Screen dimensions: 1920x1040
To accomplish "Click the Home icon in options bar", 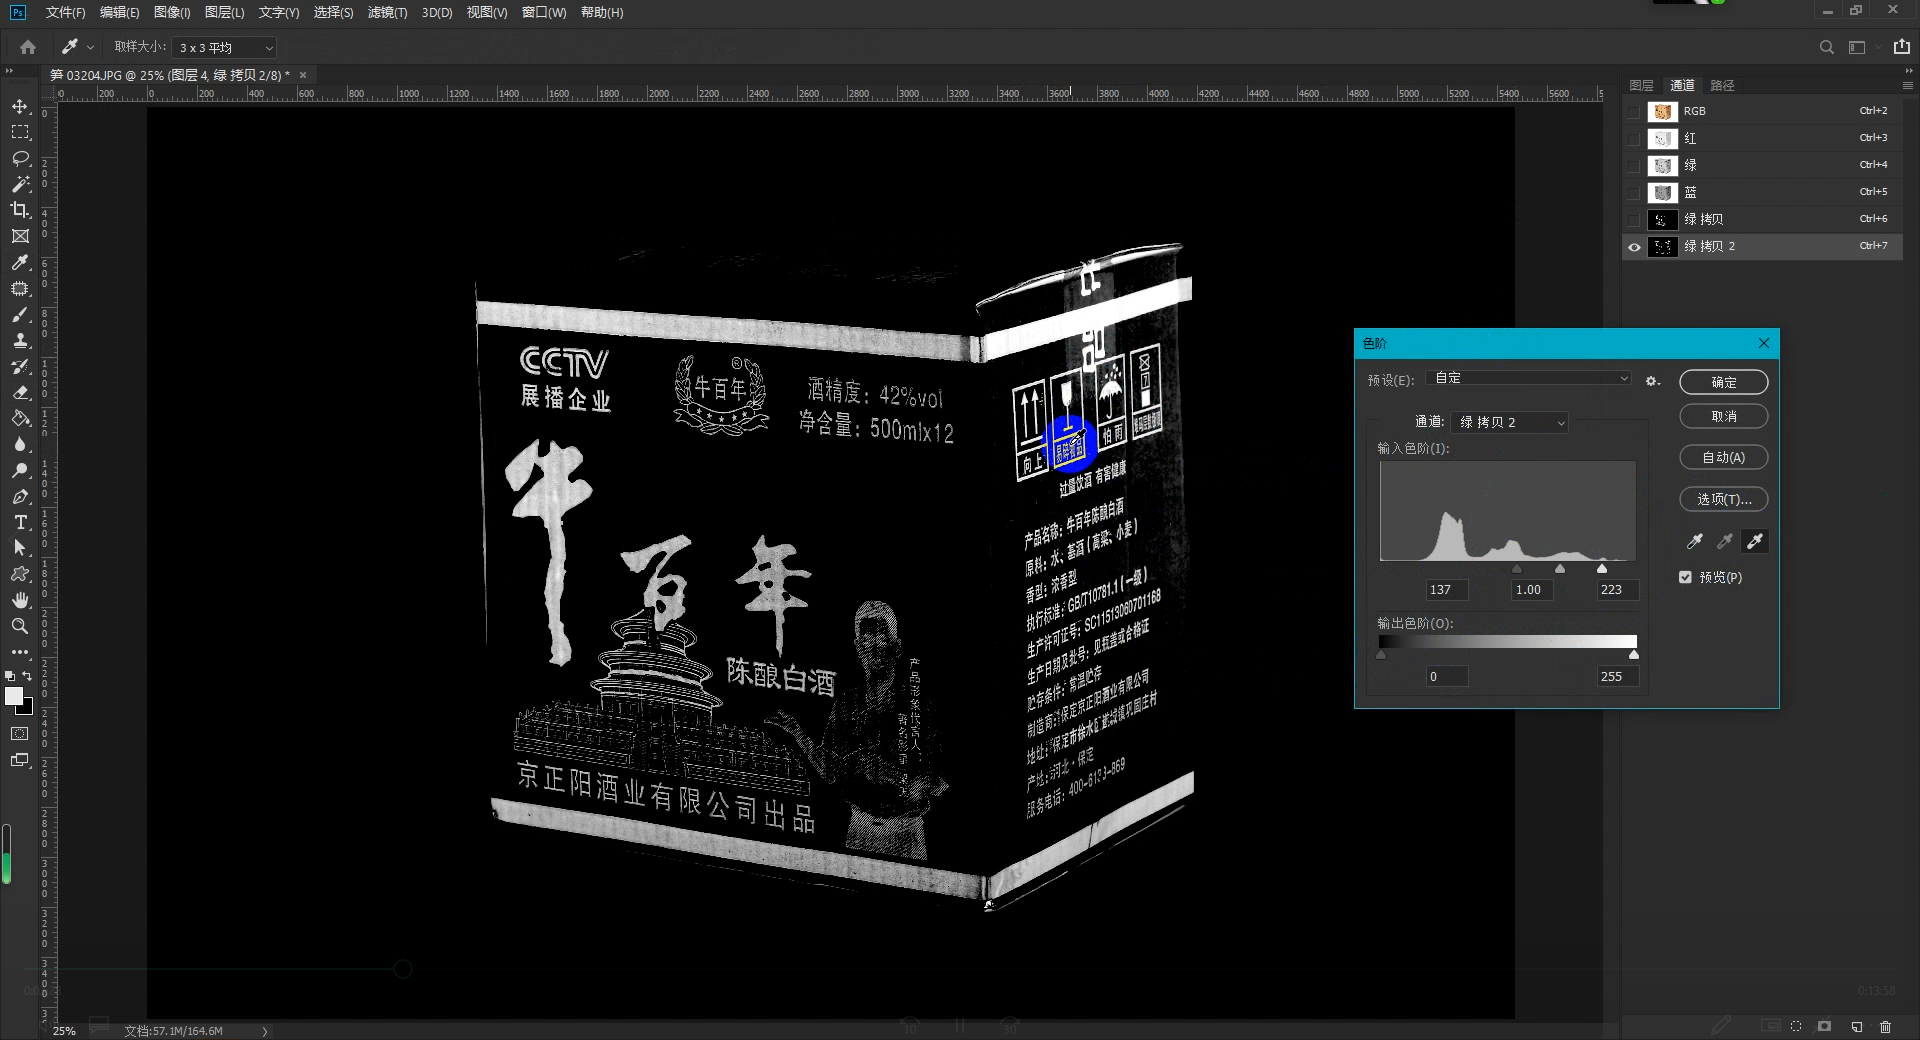I will pos(28,47).
